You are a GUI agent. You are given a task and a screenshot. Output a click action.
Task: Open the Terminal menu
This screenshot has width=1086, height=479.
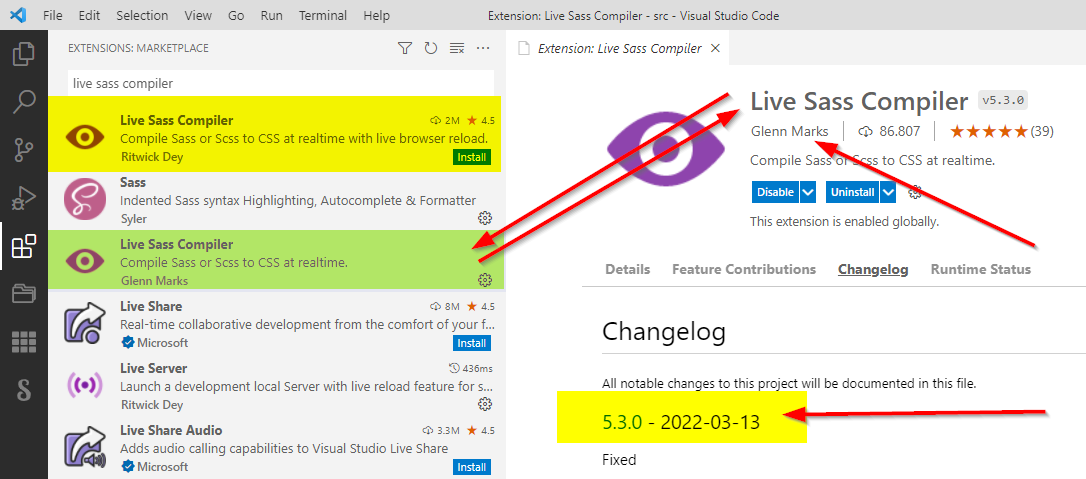[x=323, y=15]
